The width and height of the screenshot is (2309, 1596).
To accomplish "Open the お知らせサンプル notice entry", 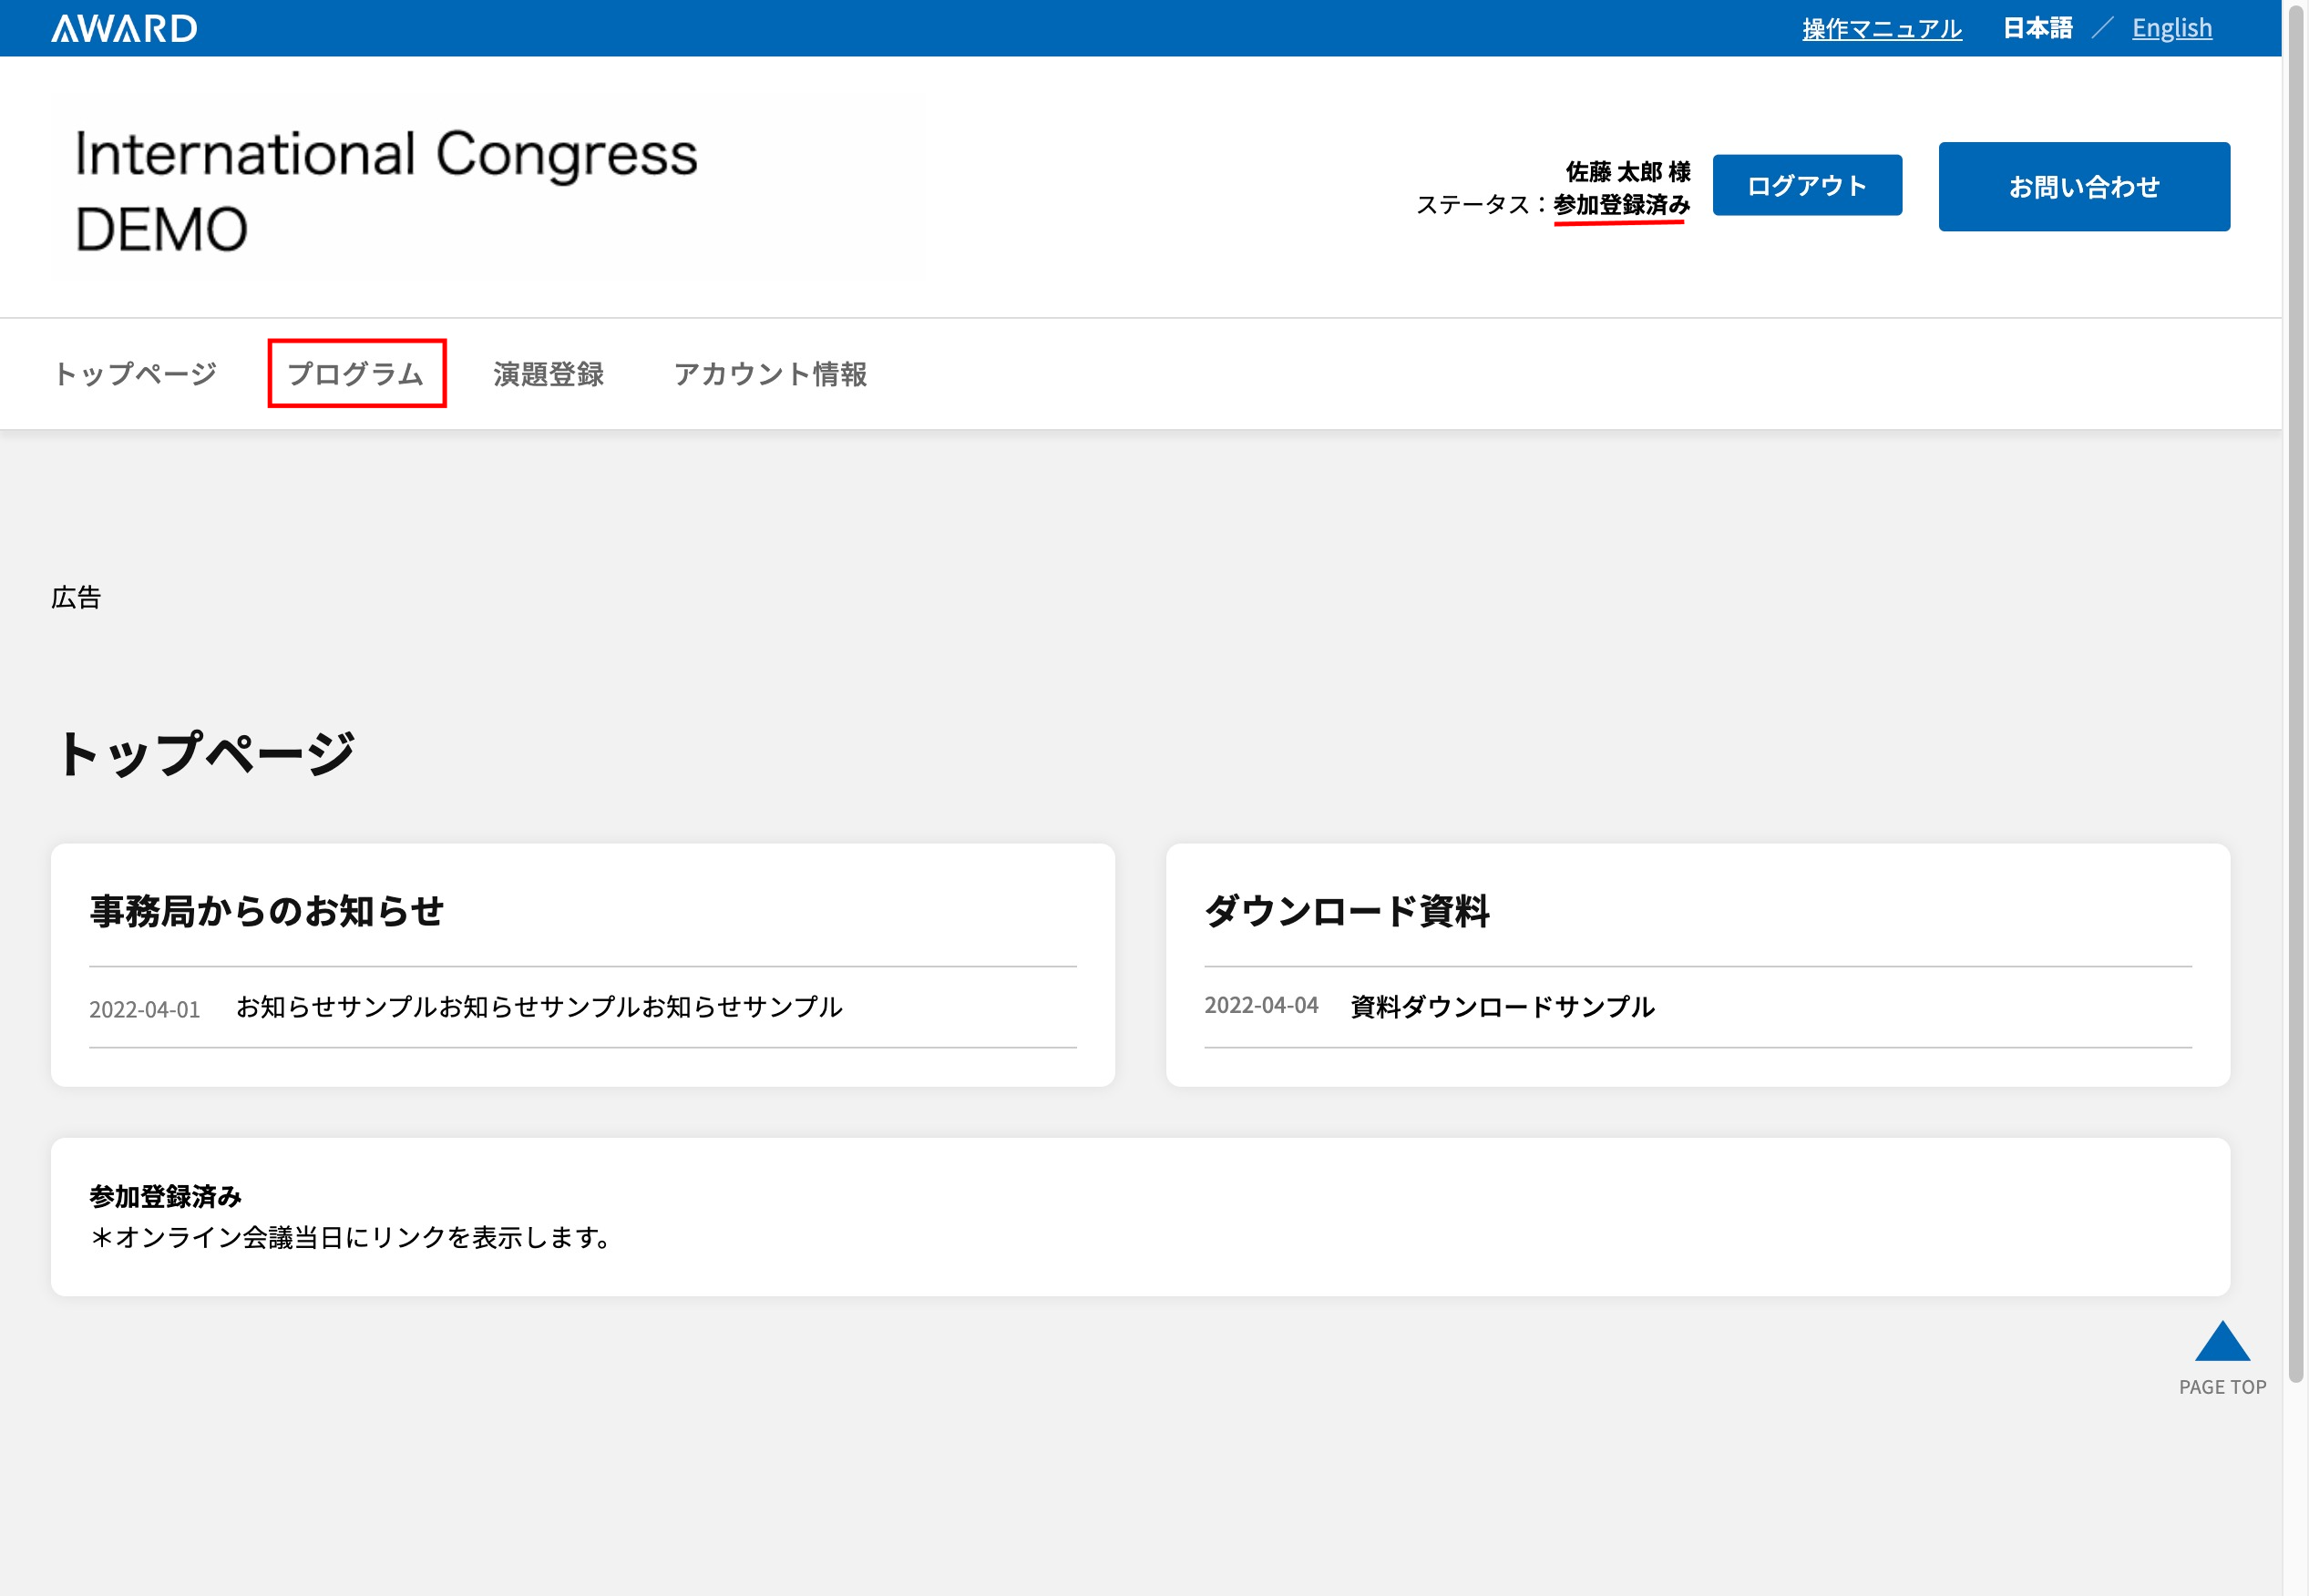I will tap(539, 1007).
